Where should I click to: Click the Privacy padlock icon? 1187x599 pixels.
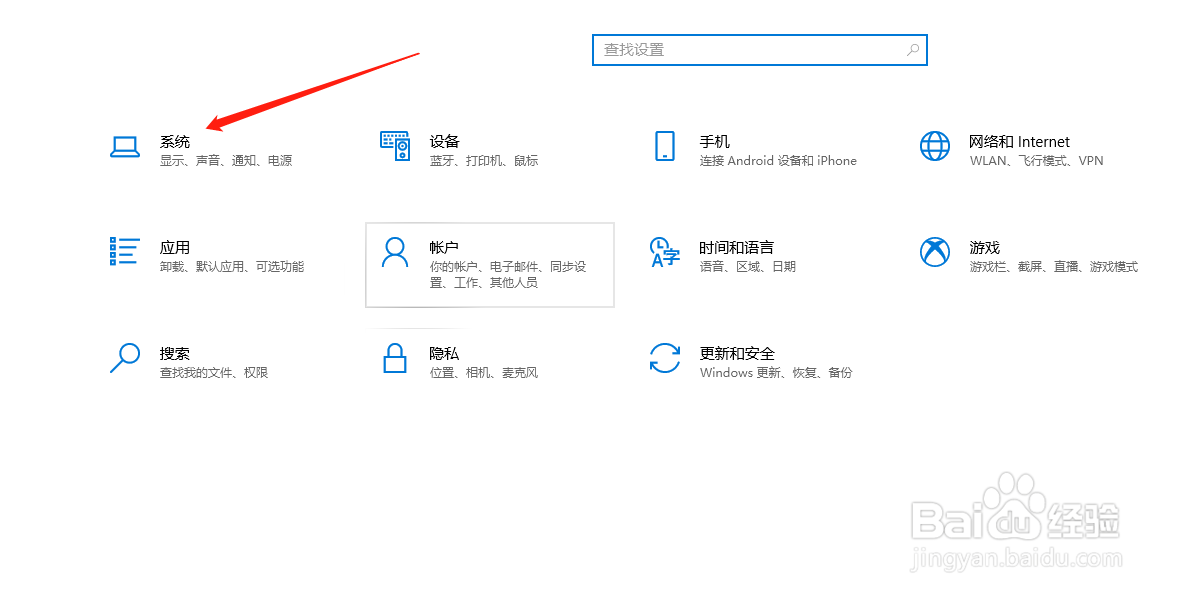pos(394,357)
